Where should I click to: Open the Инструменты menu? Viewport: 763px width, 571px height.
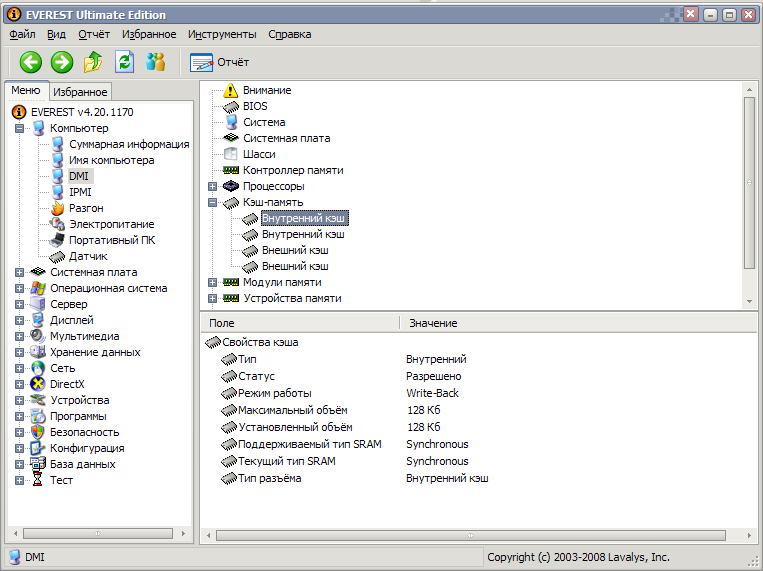coord(222,34)
